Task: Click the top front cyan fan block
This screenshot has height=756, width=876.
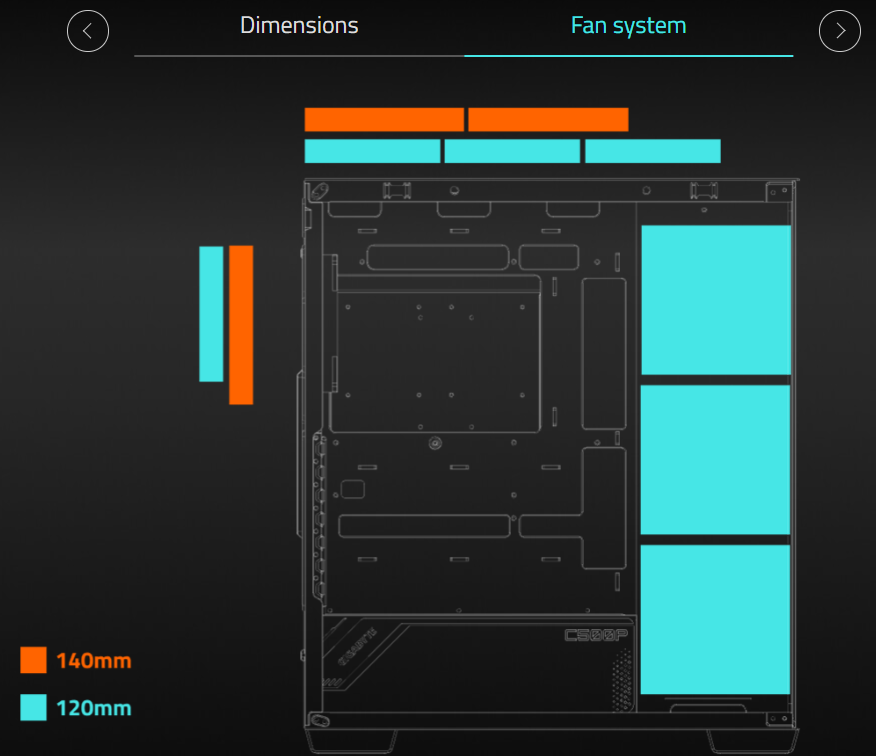Action: tap(715, 300)
